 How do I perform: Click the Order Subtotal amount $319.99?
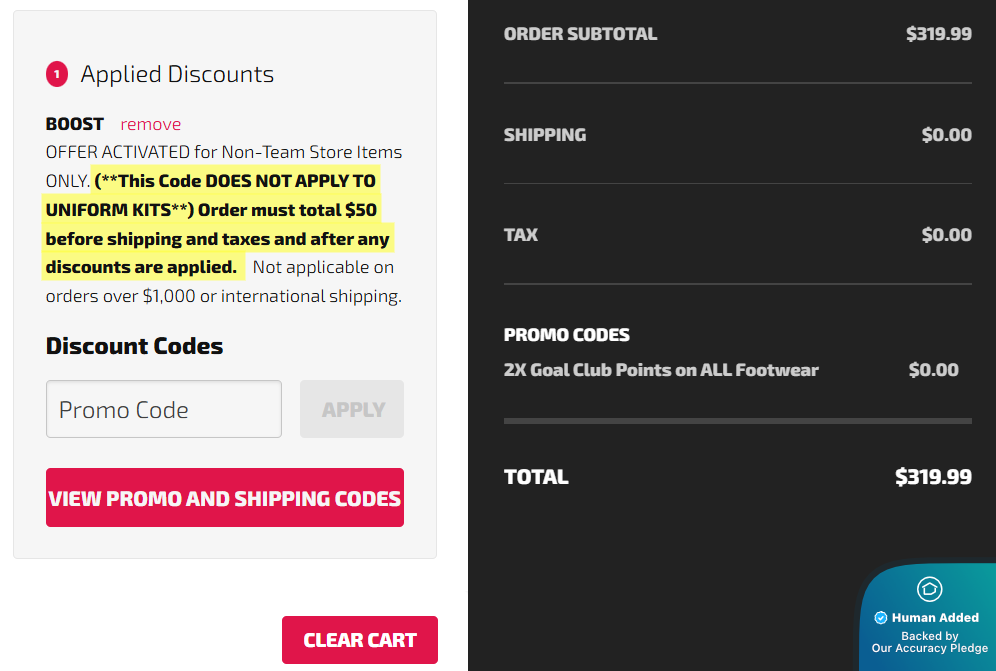click(938, 34)
